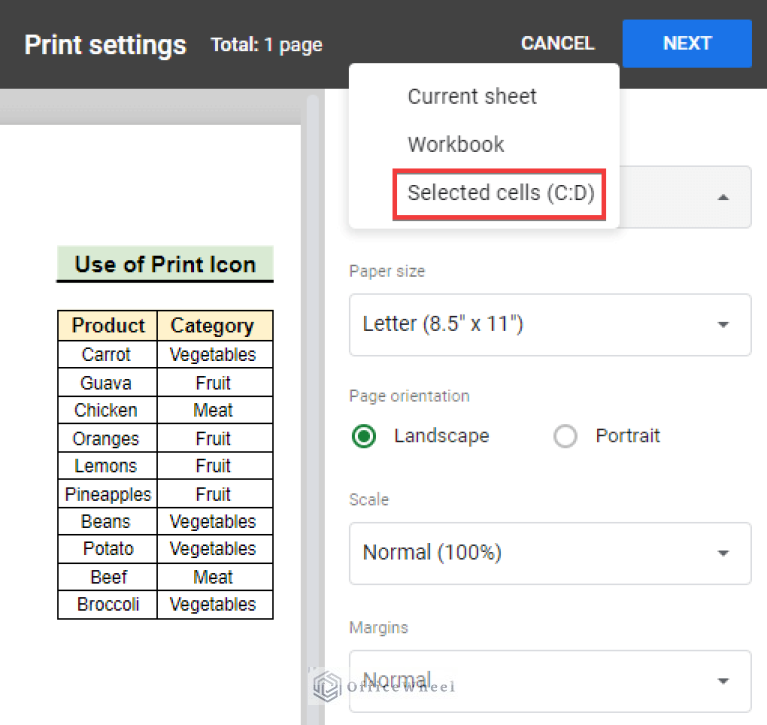Cancel the print settings
Viewport: 767px width, 725px height.
[x=557, y=43]
